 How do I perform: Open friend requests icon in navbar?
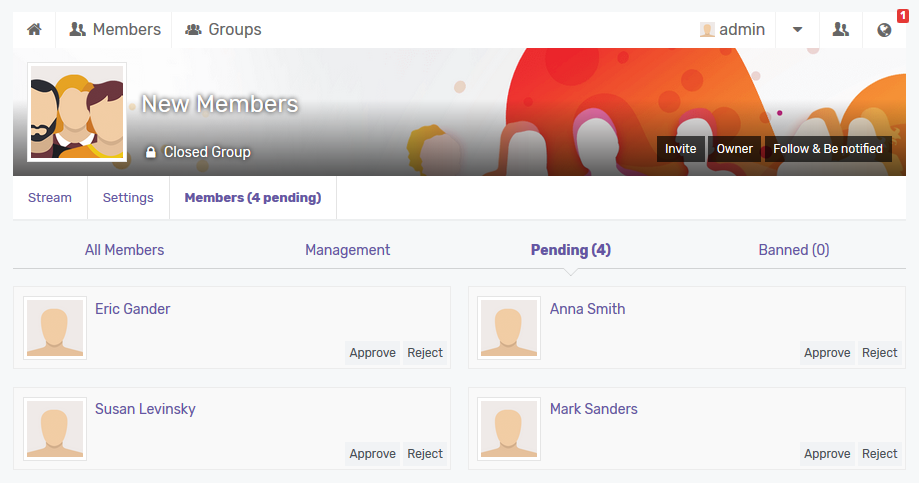[840, 29]
